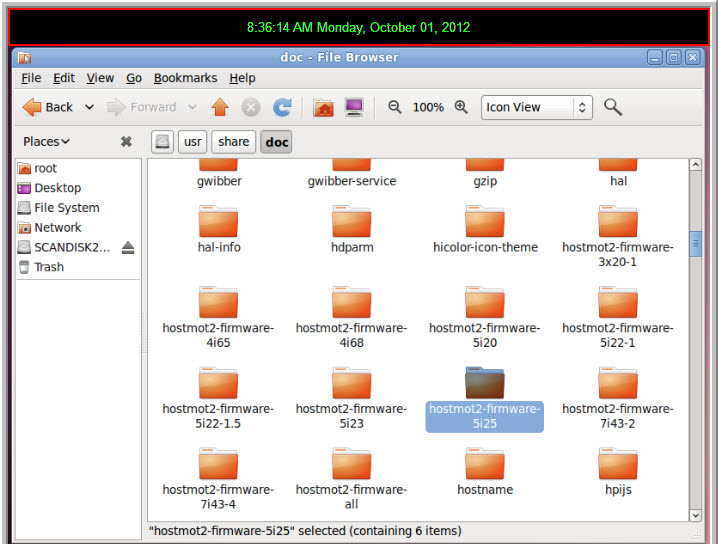
Task: Eject the SCANDISK2 drive
Action: coord(128,248)
